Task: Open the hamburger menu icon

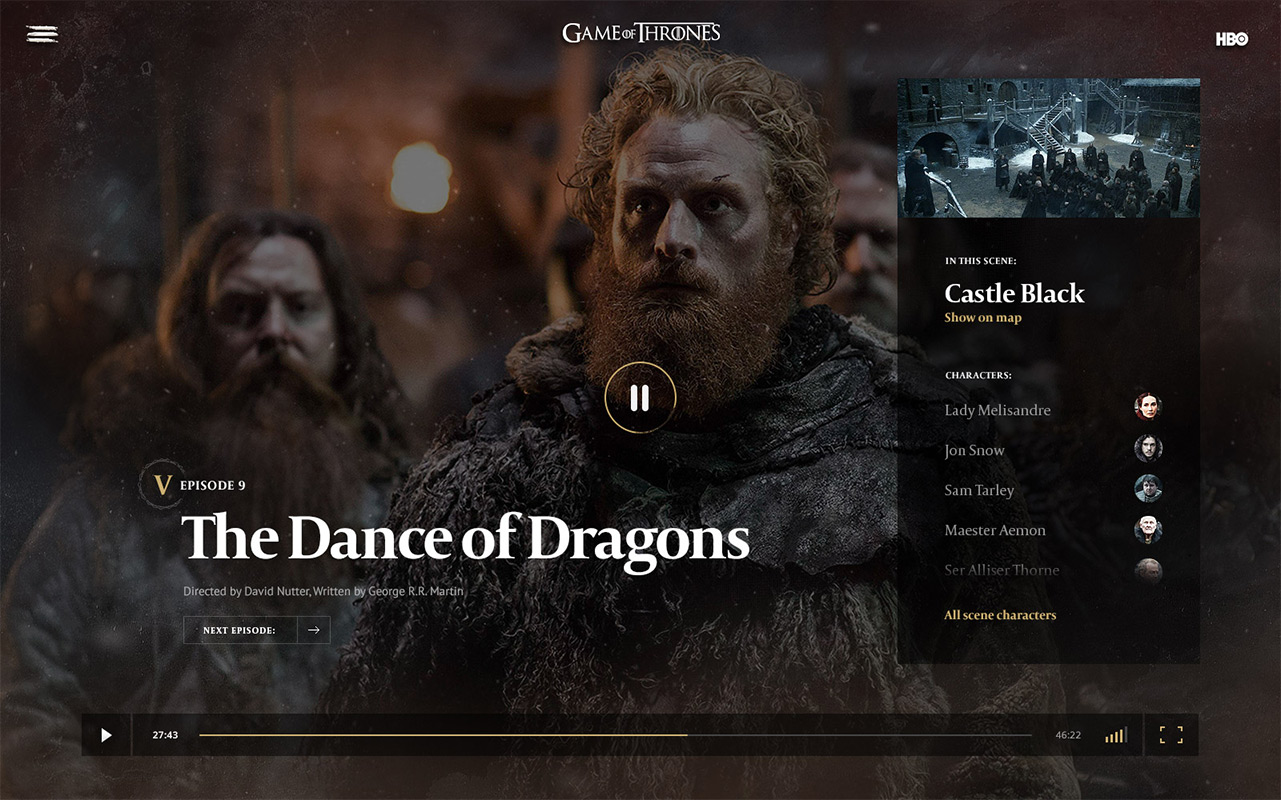Action: coord(42,34)
